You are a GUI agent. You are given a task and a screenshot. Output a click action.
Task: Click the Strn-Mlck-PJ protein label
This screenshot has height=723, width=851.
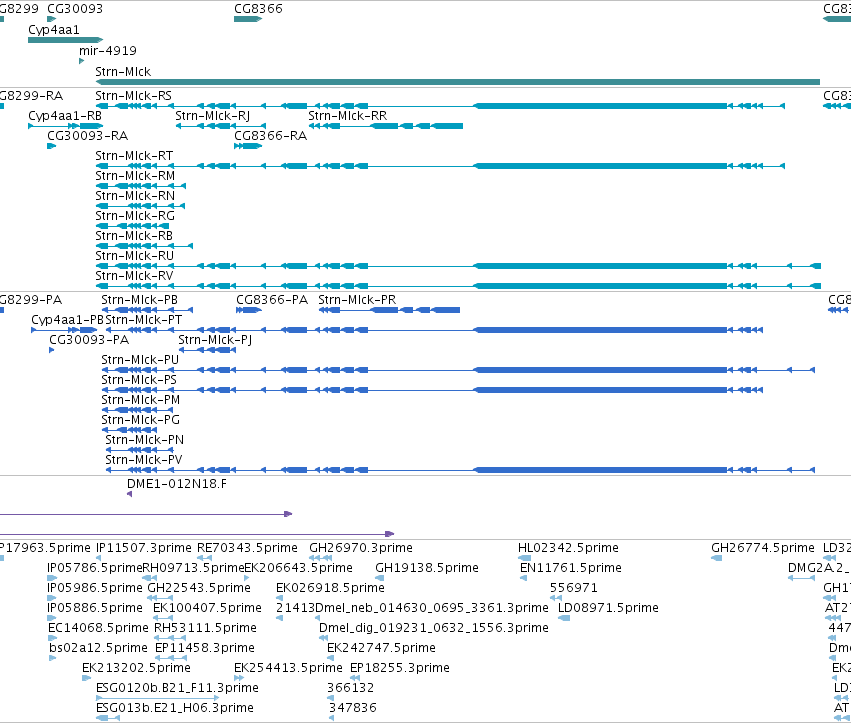(x=215, y=340)
